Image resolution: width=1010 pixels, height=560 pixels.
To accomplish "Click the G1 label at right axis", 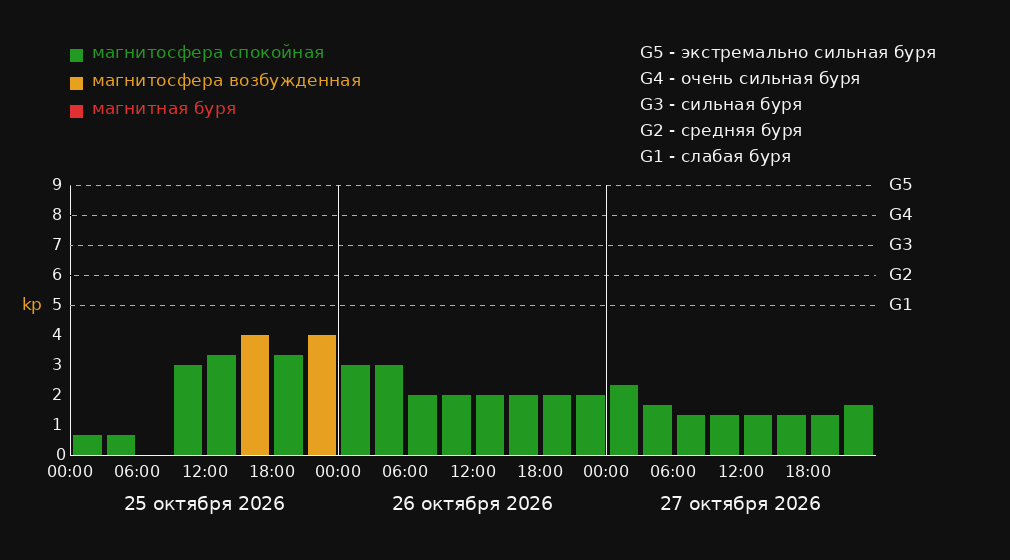I will click(900, 305).
